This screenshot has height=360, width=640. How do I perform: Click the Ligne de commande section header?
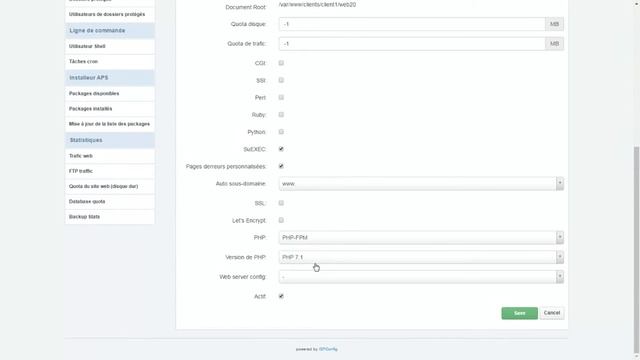tap(110, 31)
